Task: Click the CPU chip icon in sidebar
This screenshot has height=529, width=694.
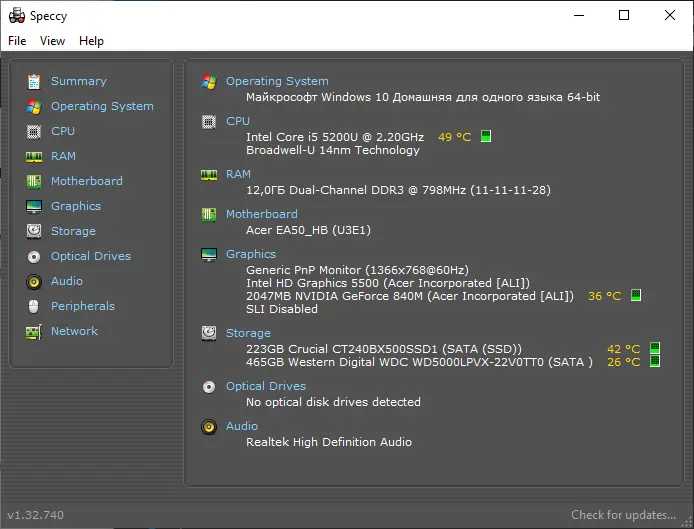Action: pos(34,131)
